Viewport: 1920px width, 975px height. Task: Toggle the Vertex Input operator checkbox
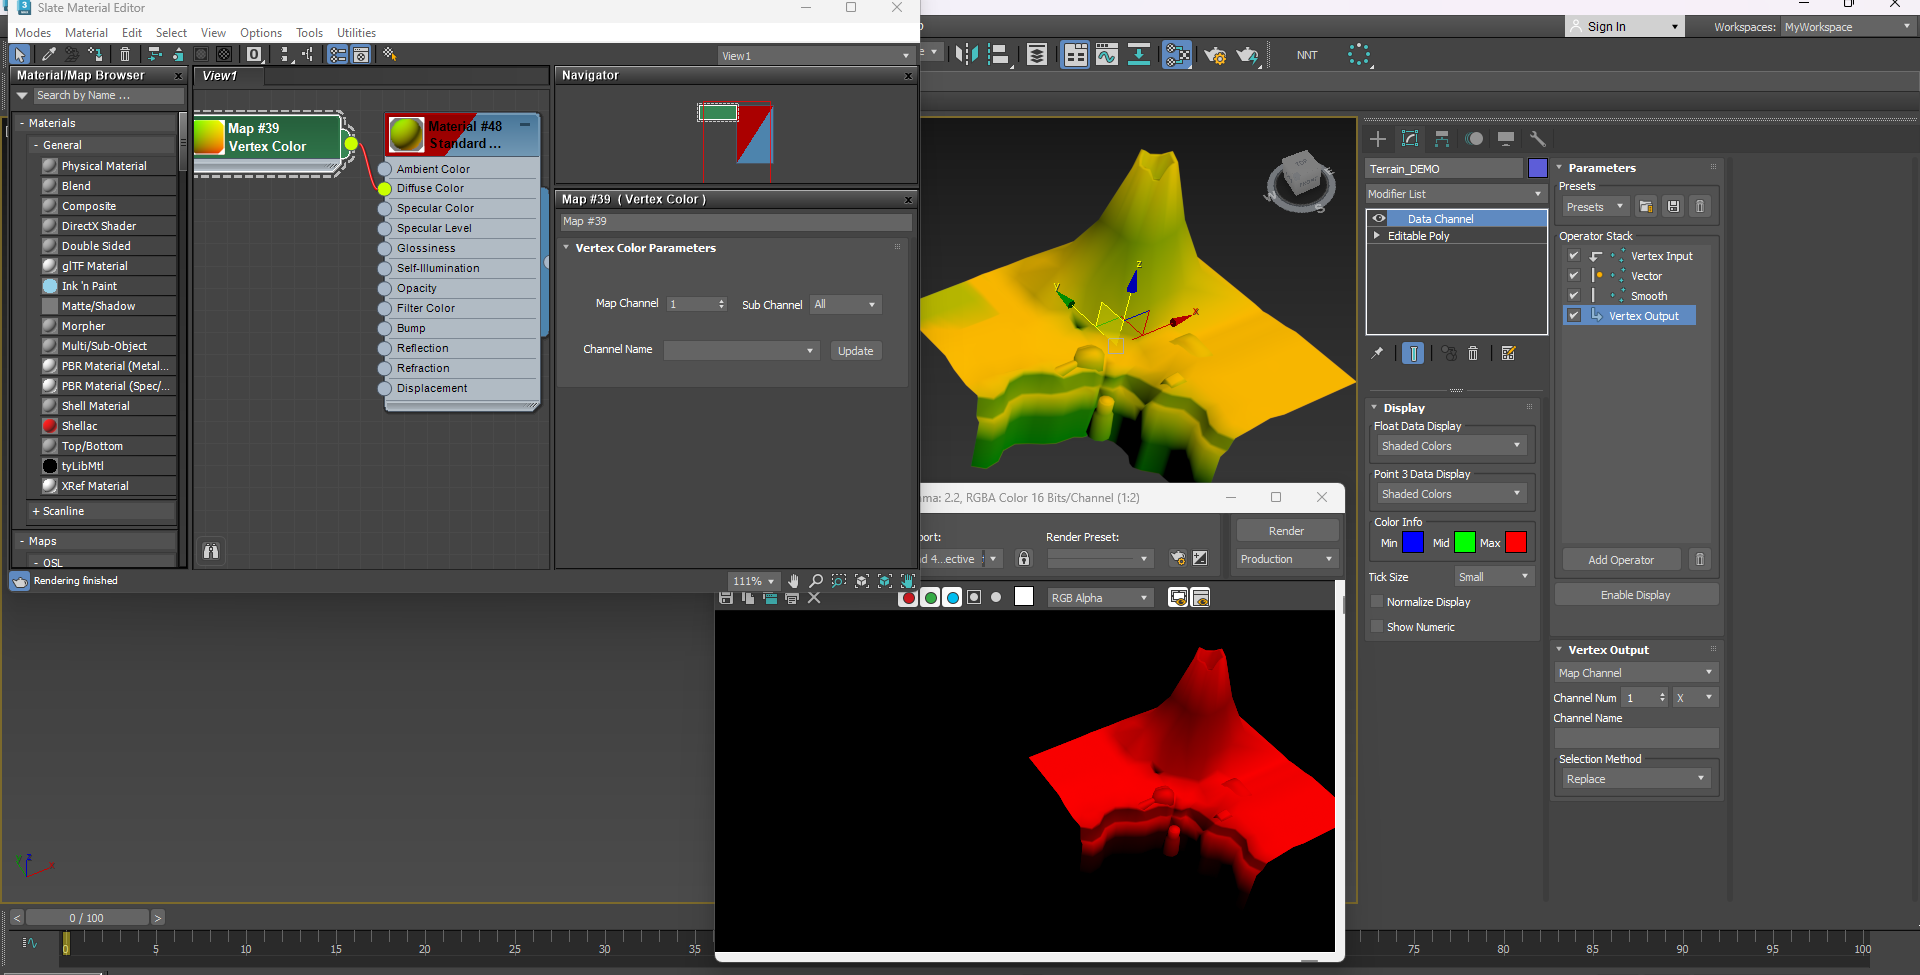click(x=1574, y=256)
